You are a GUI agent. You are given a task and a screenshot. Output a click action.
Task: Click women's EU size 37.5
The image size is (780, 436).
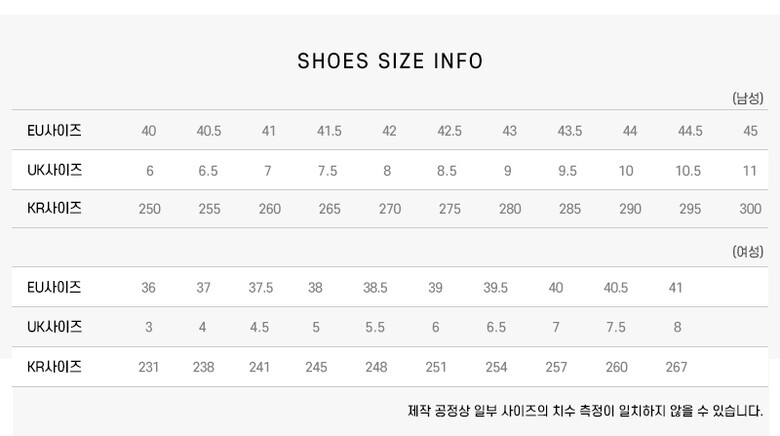[x=260, y=288]
